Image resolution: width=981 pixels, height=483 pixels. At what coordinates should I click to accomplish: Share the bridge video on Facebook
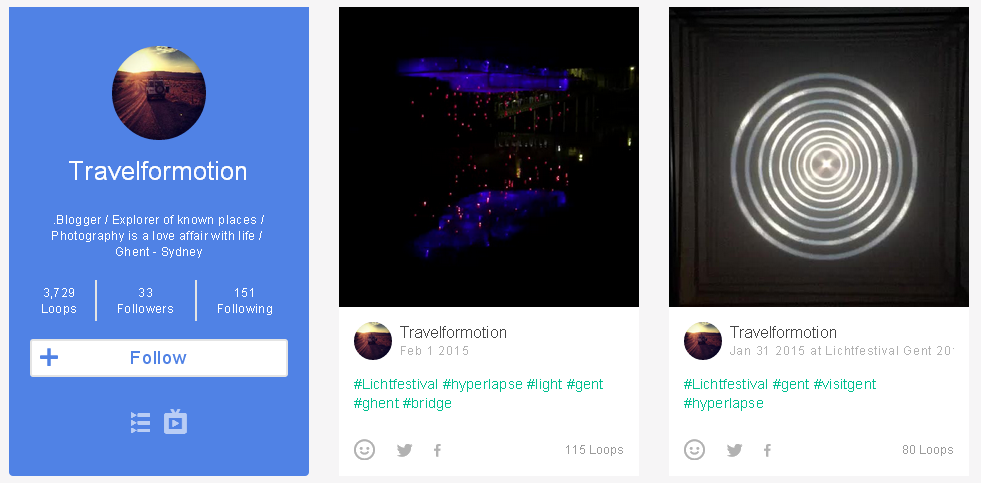tap(437, 450)
